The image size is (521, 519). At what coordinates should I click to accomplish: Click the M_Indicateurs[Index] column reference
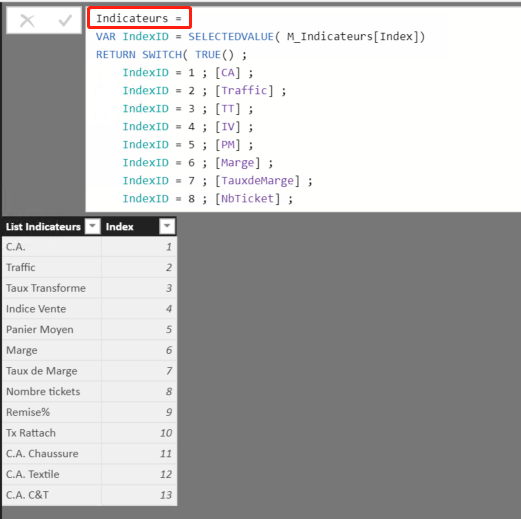click(x=353, y=36)
